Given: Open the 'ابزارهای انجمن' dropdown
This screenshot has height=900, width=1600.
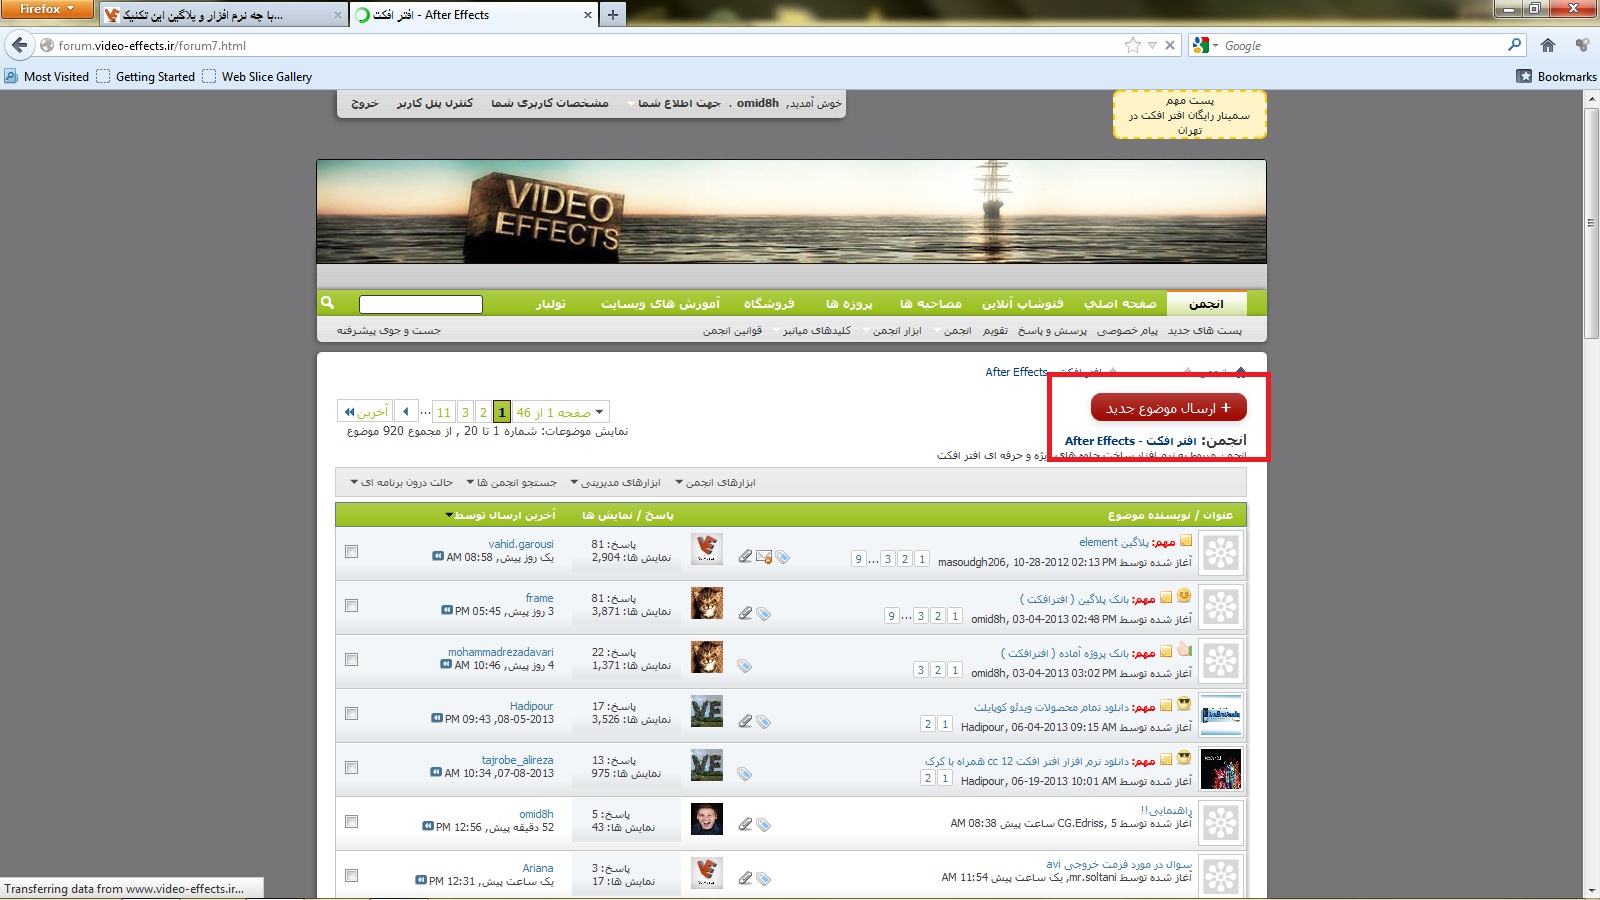Looking at the screenshot, I should 715,482.
